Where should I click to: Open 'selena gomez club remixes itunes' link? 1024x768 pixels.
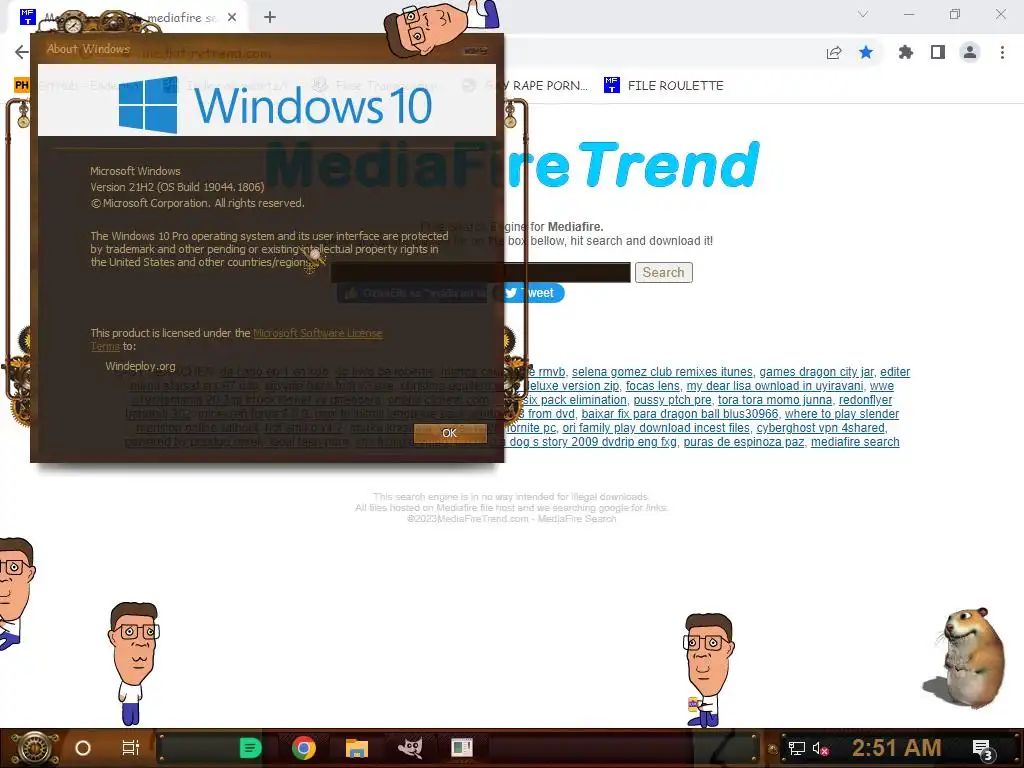click(662, 372)
